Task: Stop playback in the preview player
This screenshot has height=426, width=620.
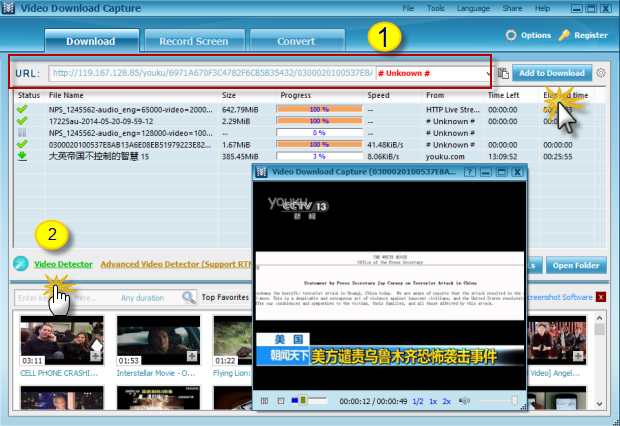Action: pyautogui.click(x=281, y=401)
